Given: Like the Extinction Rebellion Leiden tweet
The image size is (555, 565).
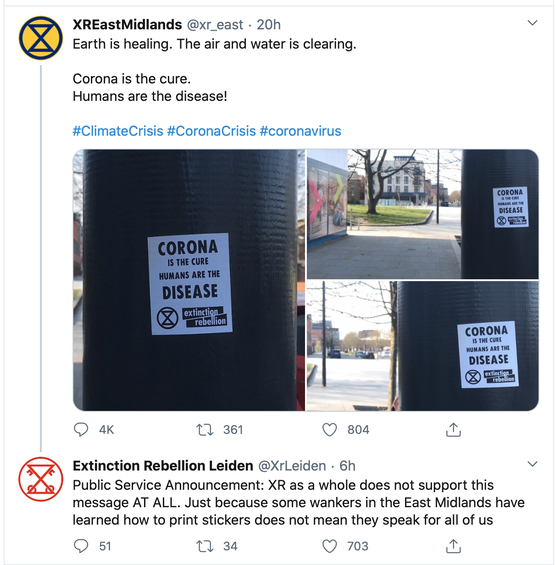Looking at the screenshot, I should [329, 546].
